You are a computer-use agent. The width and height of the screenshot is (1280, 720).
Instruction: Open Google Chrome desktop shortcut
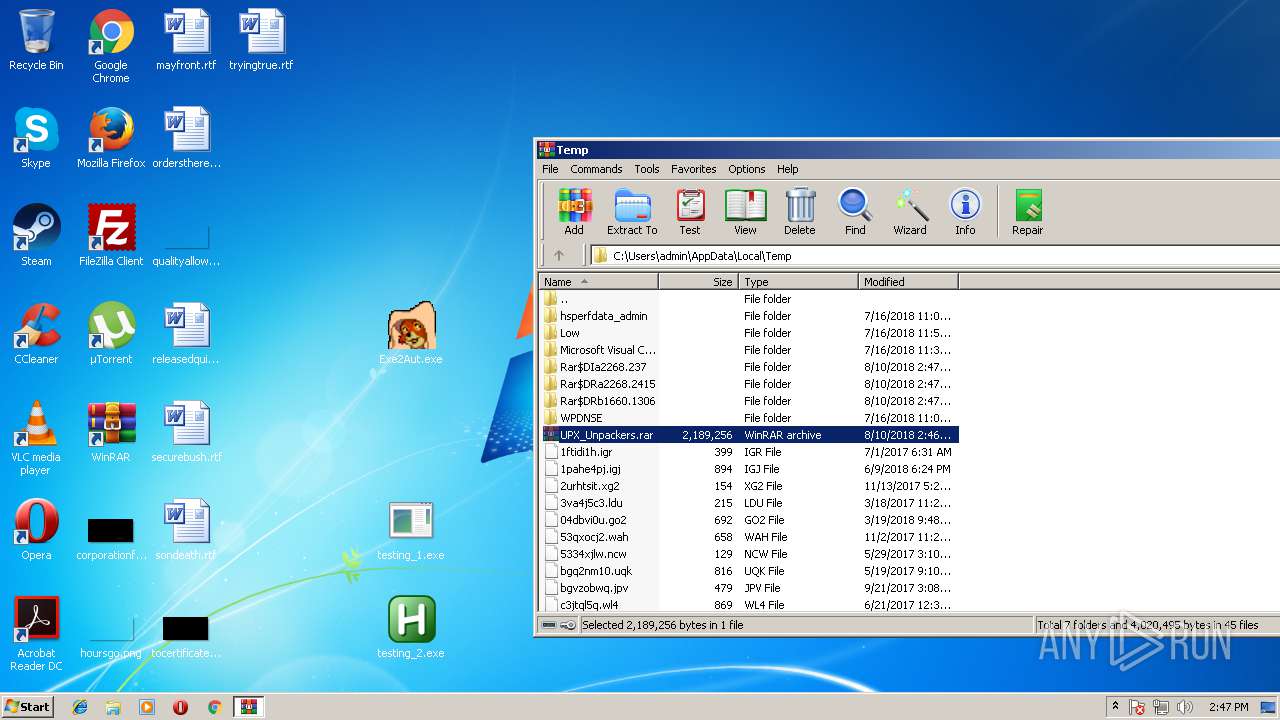click(x=111, y=46)
